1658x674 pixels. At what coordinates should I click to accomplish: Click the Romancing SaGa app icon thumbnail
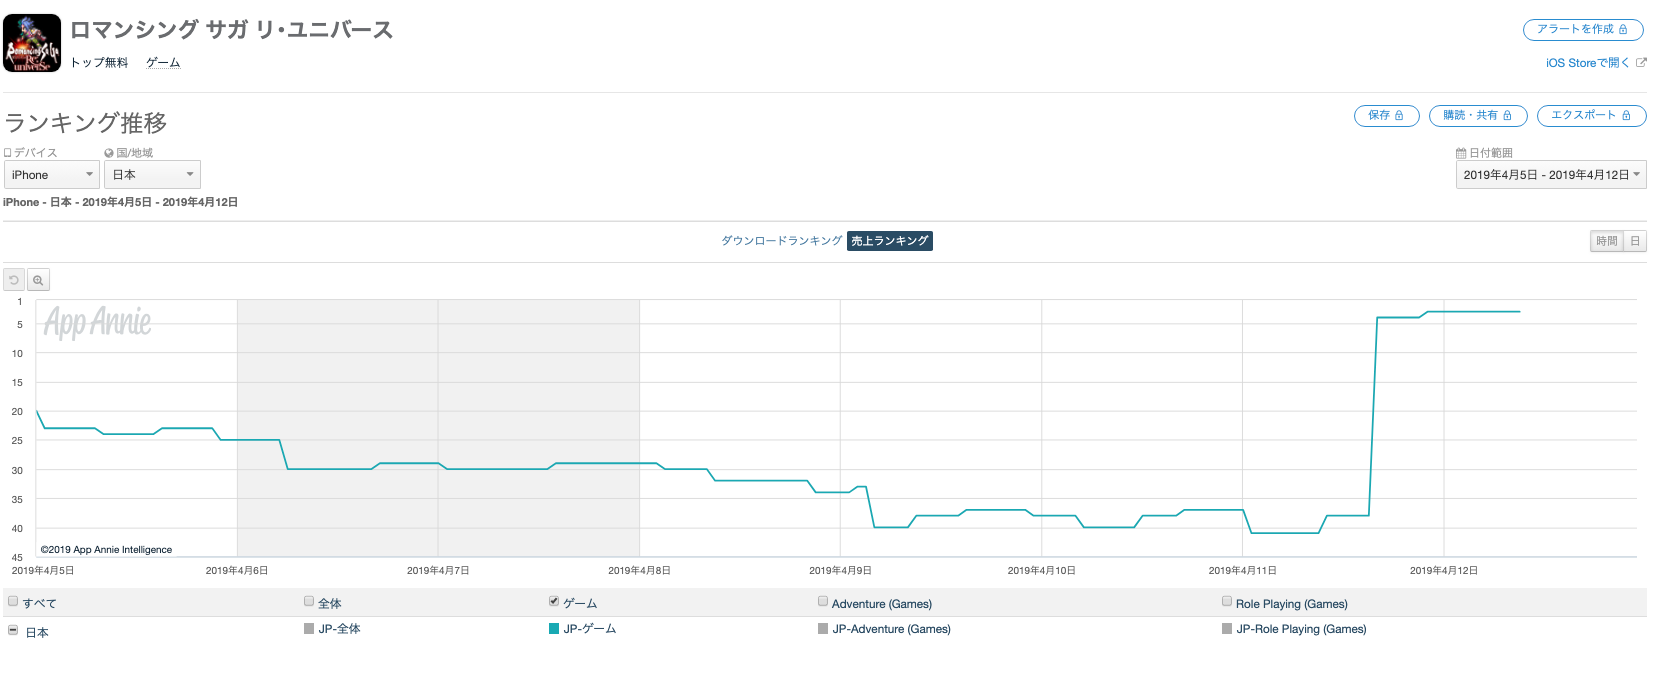click(32, 43)
